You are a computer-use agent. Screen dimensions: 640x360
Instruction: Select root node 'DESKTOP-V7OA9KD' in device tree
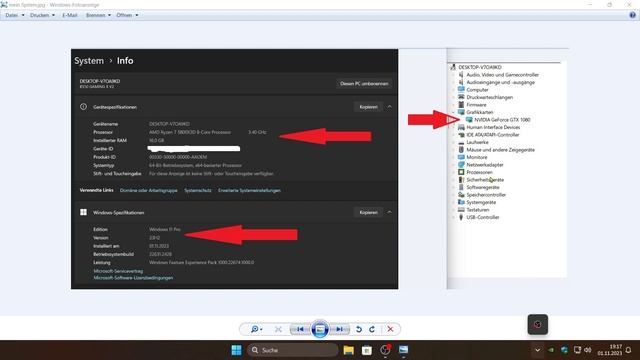click(480, 67)
